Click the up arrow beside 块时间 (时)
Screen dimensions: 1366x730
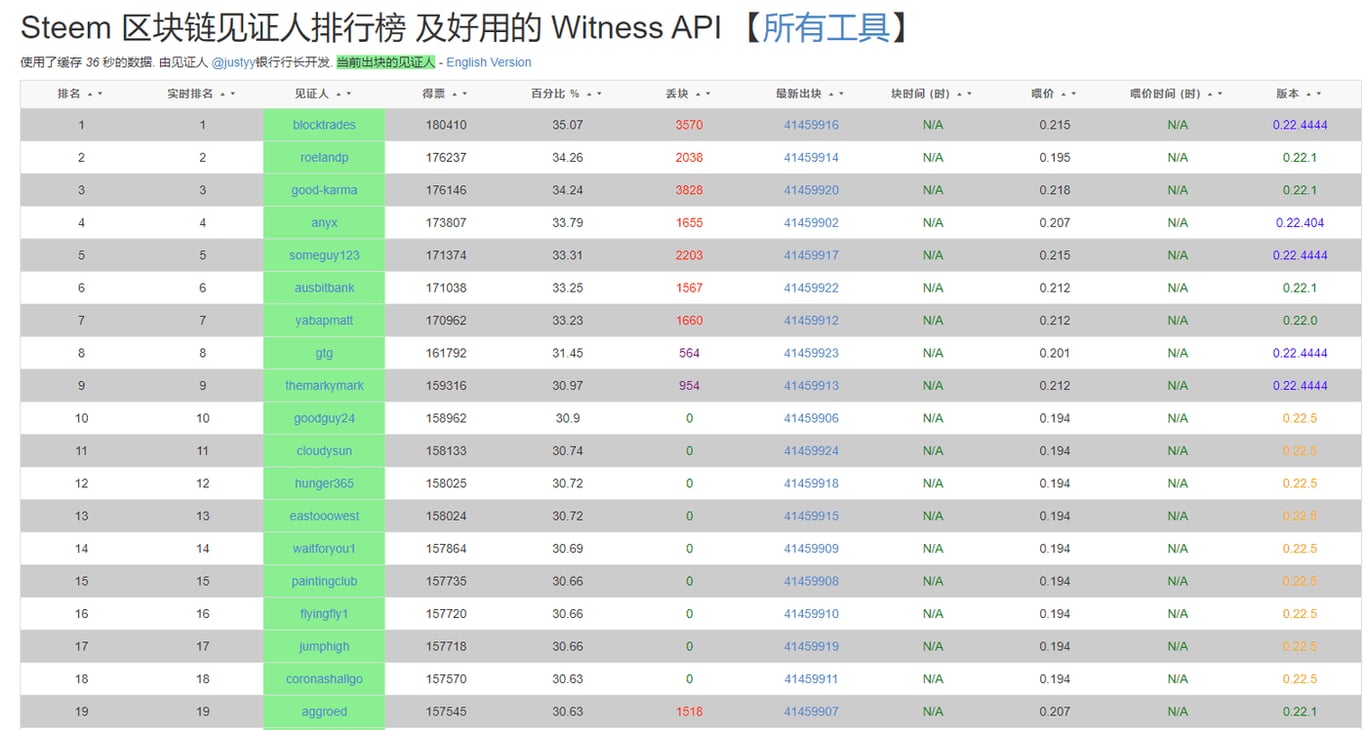958,94
